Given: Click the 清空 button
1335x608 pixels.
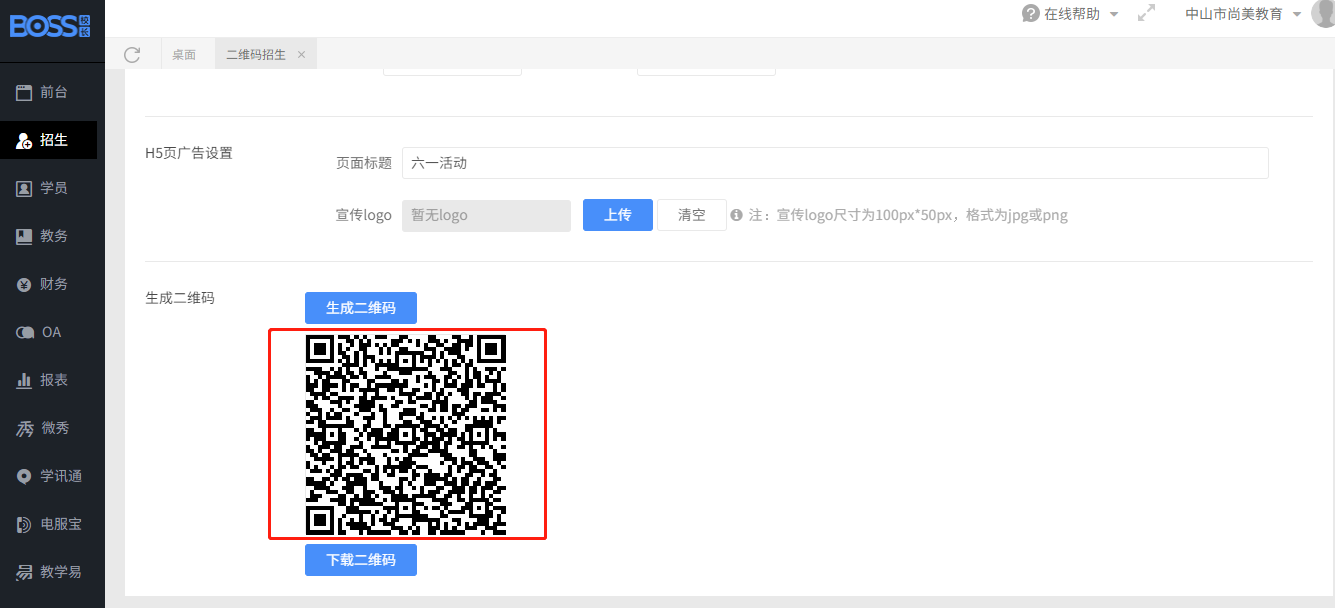Looking at the screenshot, I should (x=692, y=215).
